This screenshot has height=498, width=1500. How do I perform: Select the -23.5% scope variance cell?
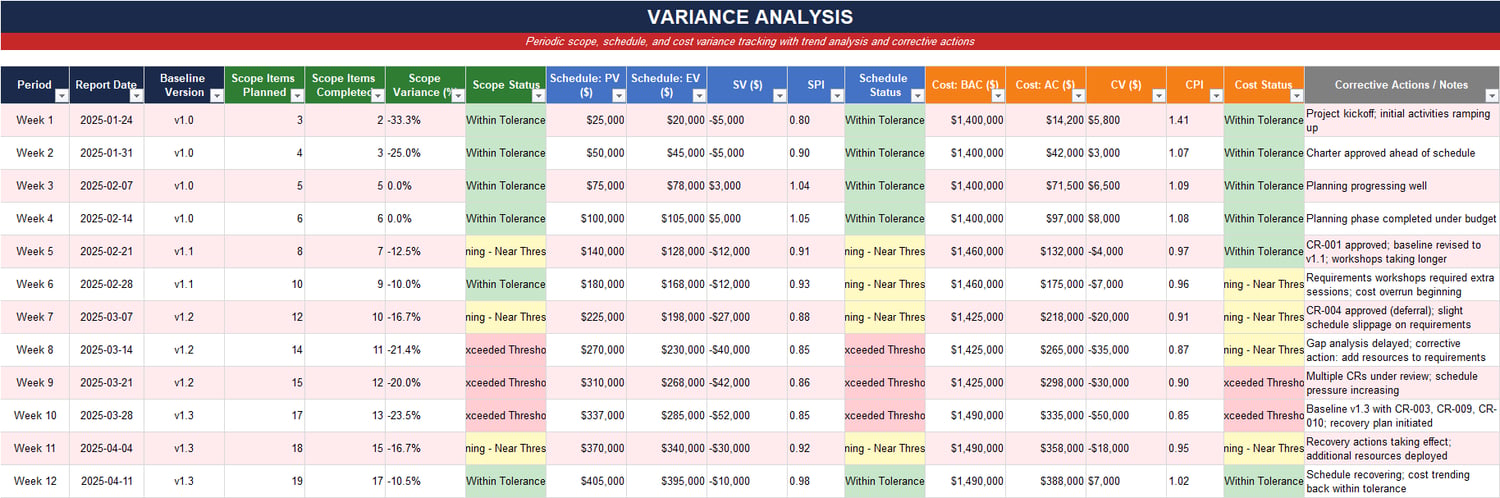point(425,415)
